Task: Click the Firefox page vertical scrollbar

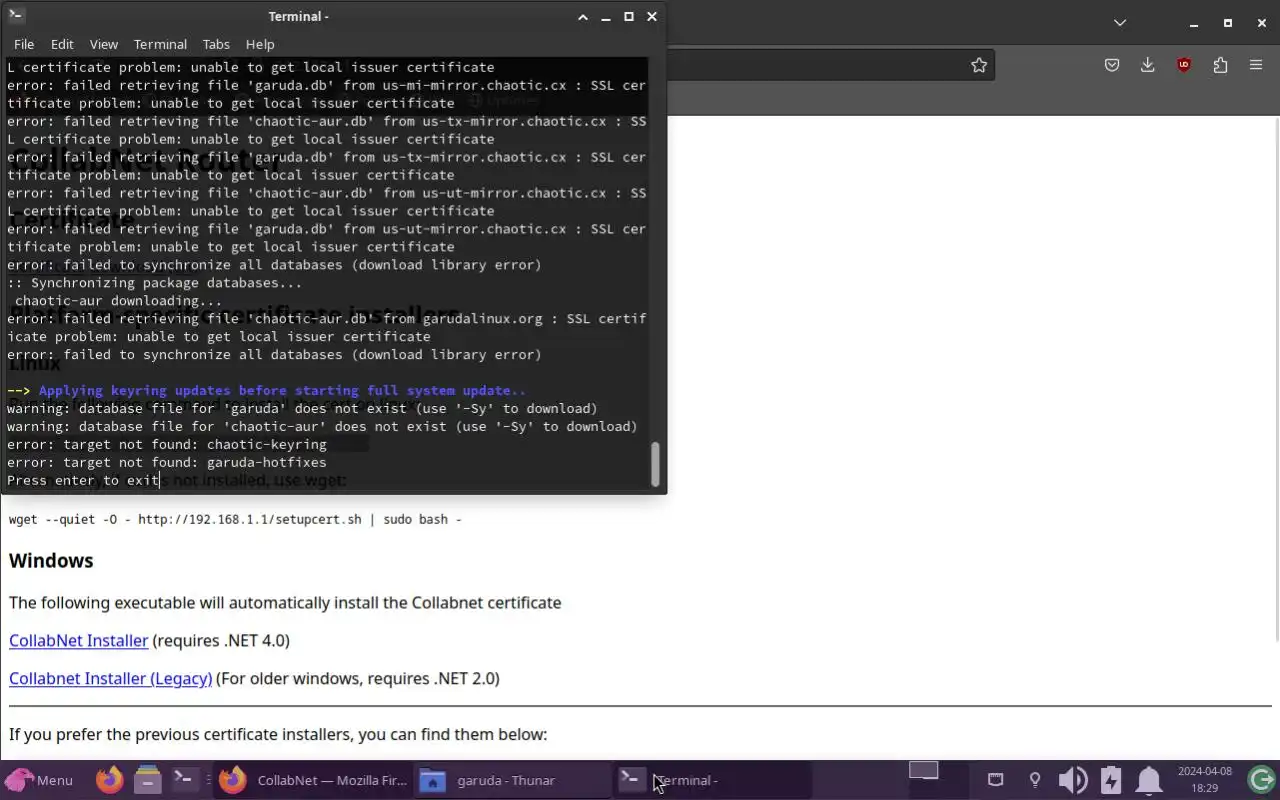Action: pyautogui.click(x=1275, y=380)
